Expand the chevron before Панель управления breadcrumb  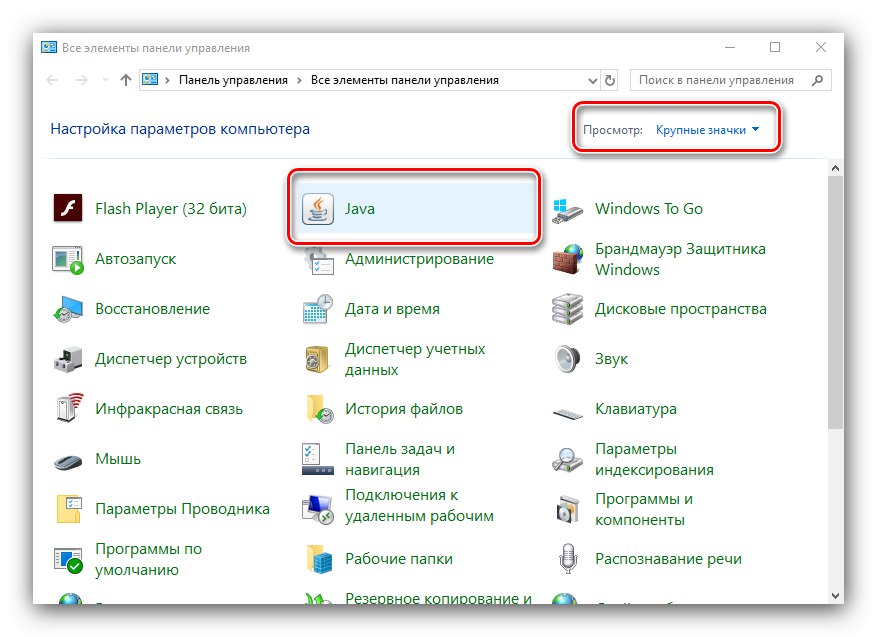(167, 81)
